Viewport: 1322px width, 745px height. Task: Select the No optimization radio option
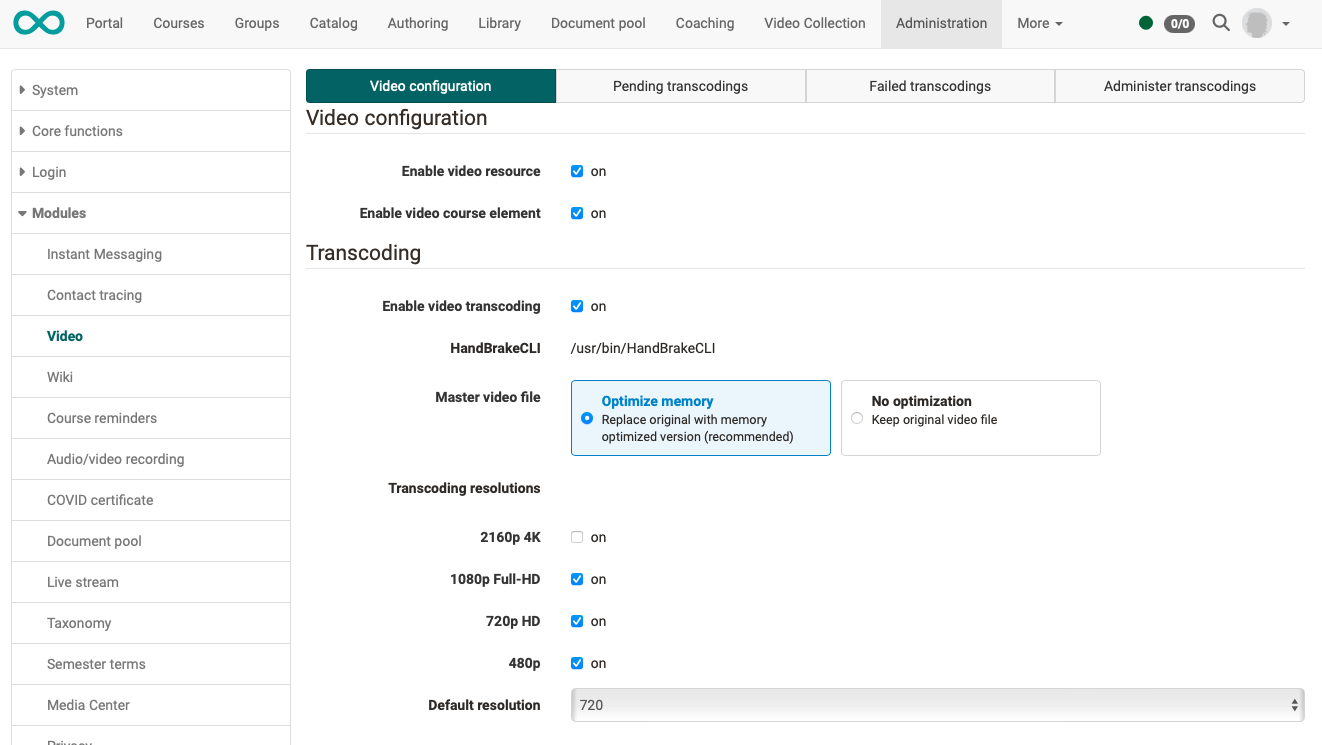857,418
